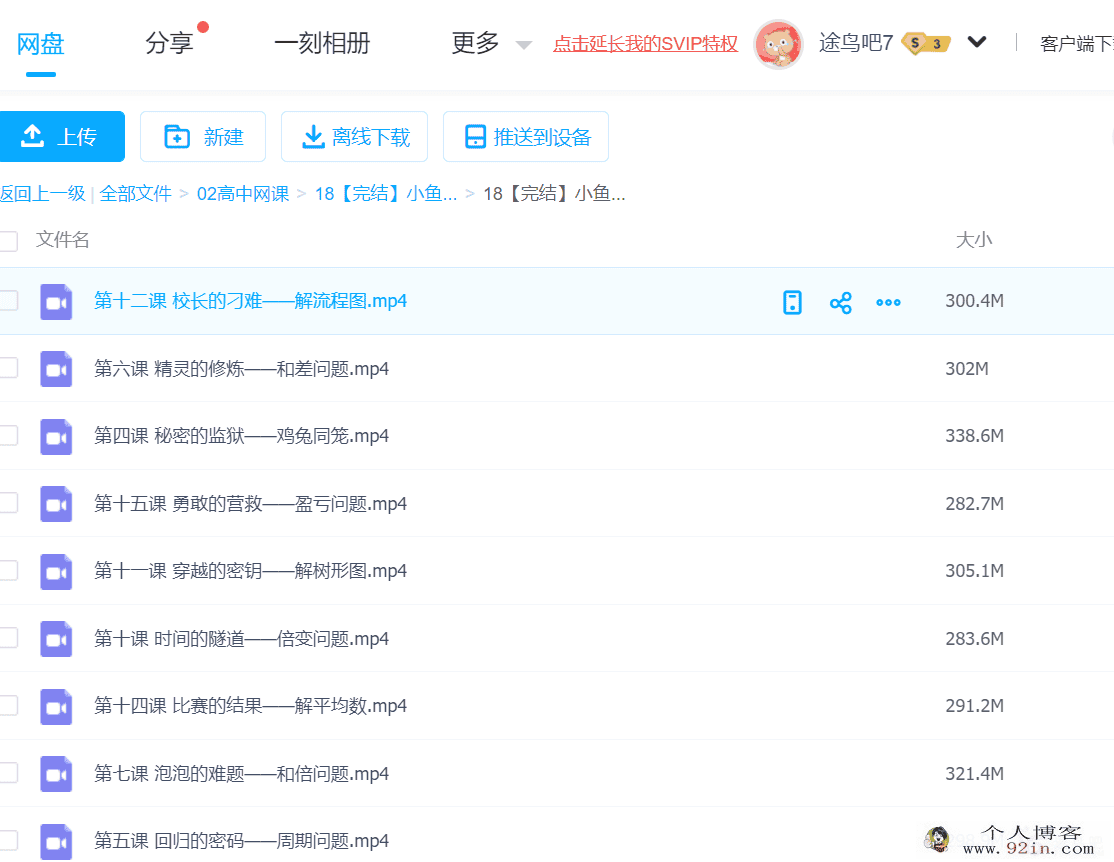Click the video icon of 第十五课 勇敢的营救

coord(56,504)
